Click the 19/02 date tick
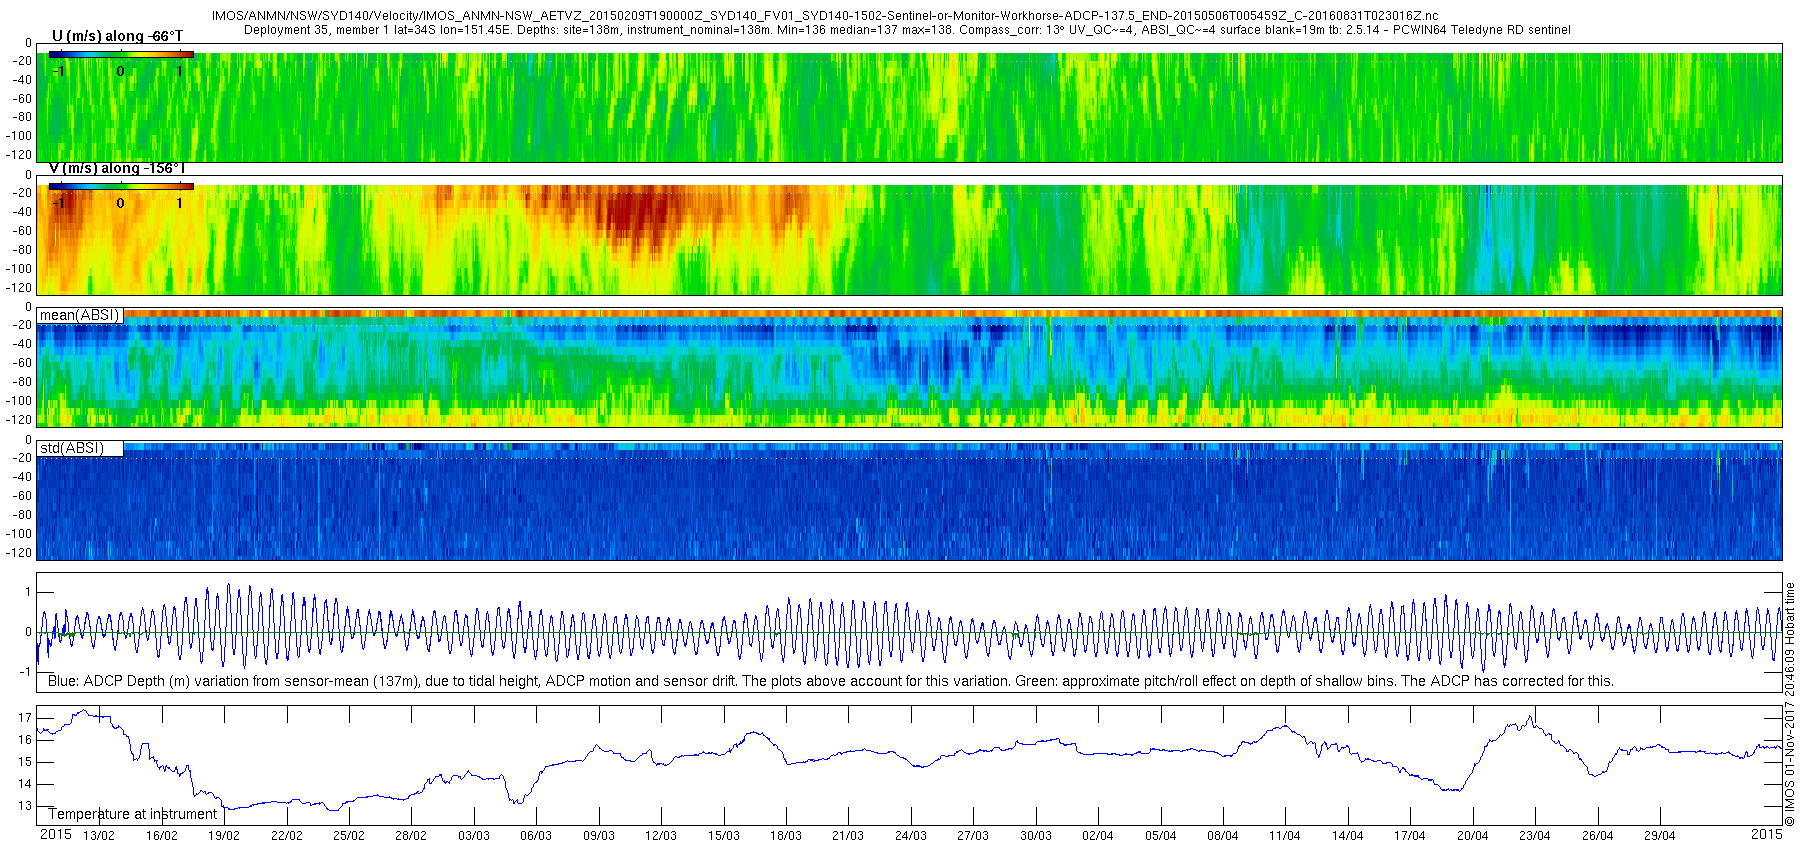 pyautogui.click(x=223, y=835)
